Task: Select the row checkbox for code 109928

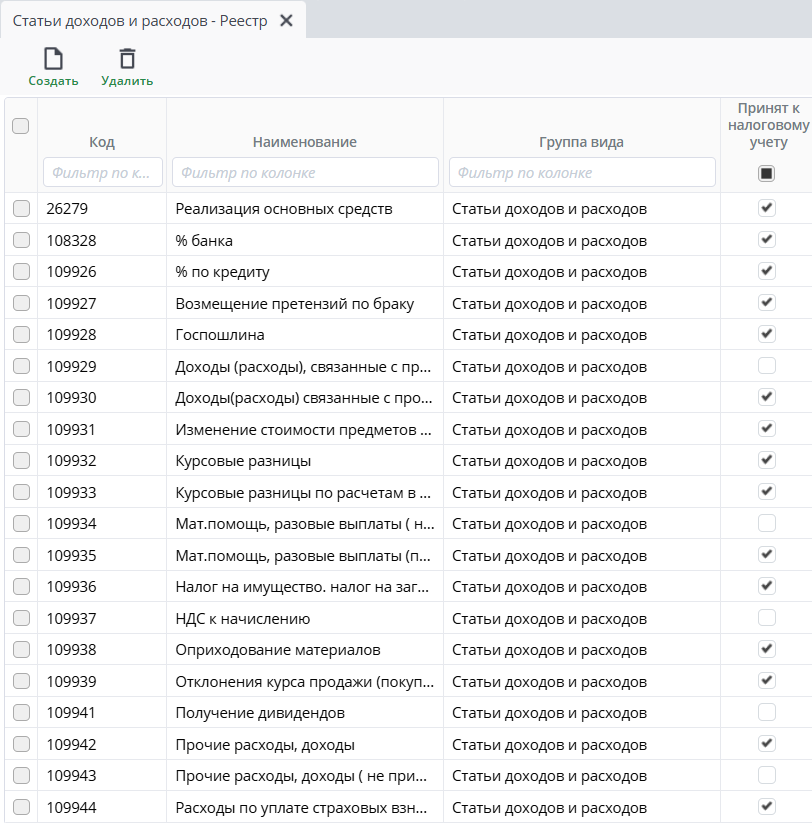Action: click(21, 335)
